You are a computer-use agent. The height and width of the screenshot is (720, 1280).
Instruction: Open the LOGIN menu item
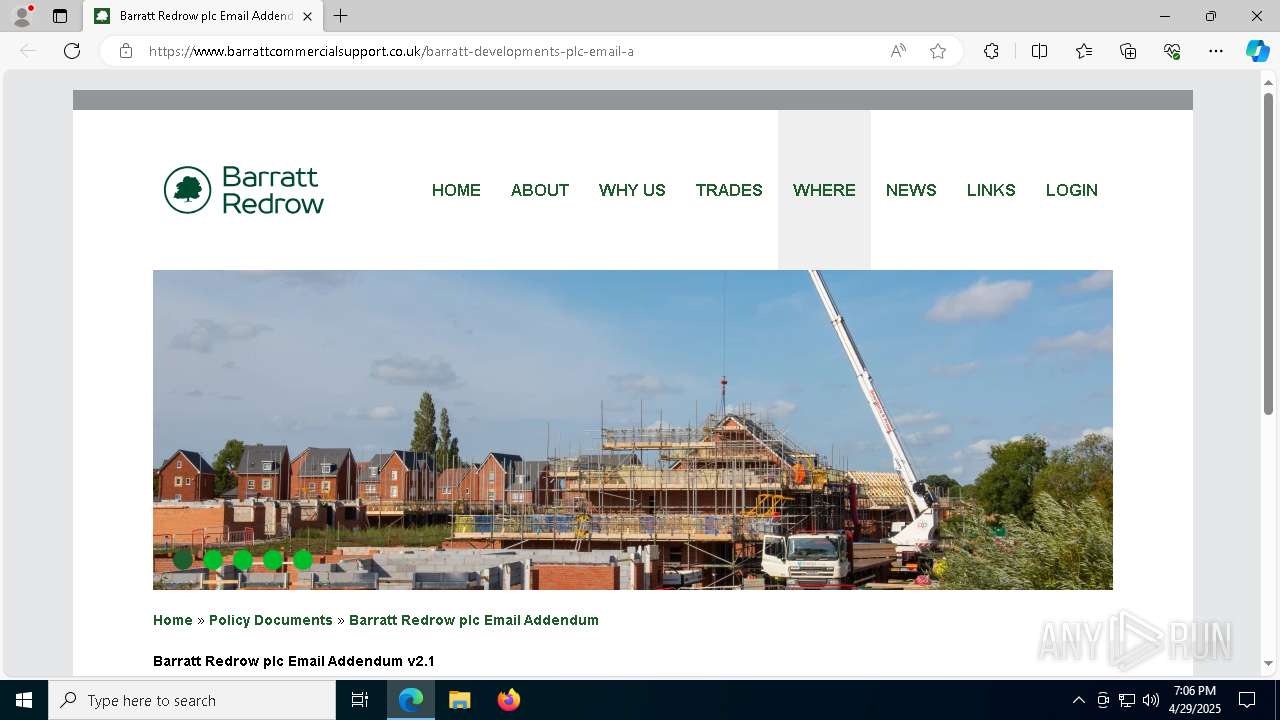tap(1072, 190)
